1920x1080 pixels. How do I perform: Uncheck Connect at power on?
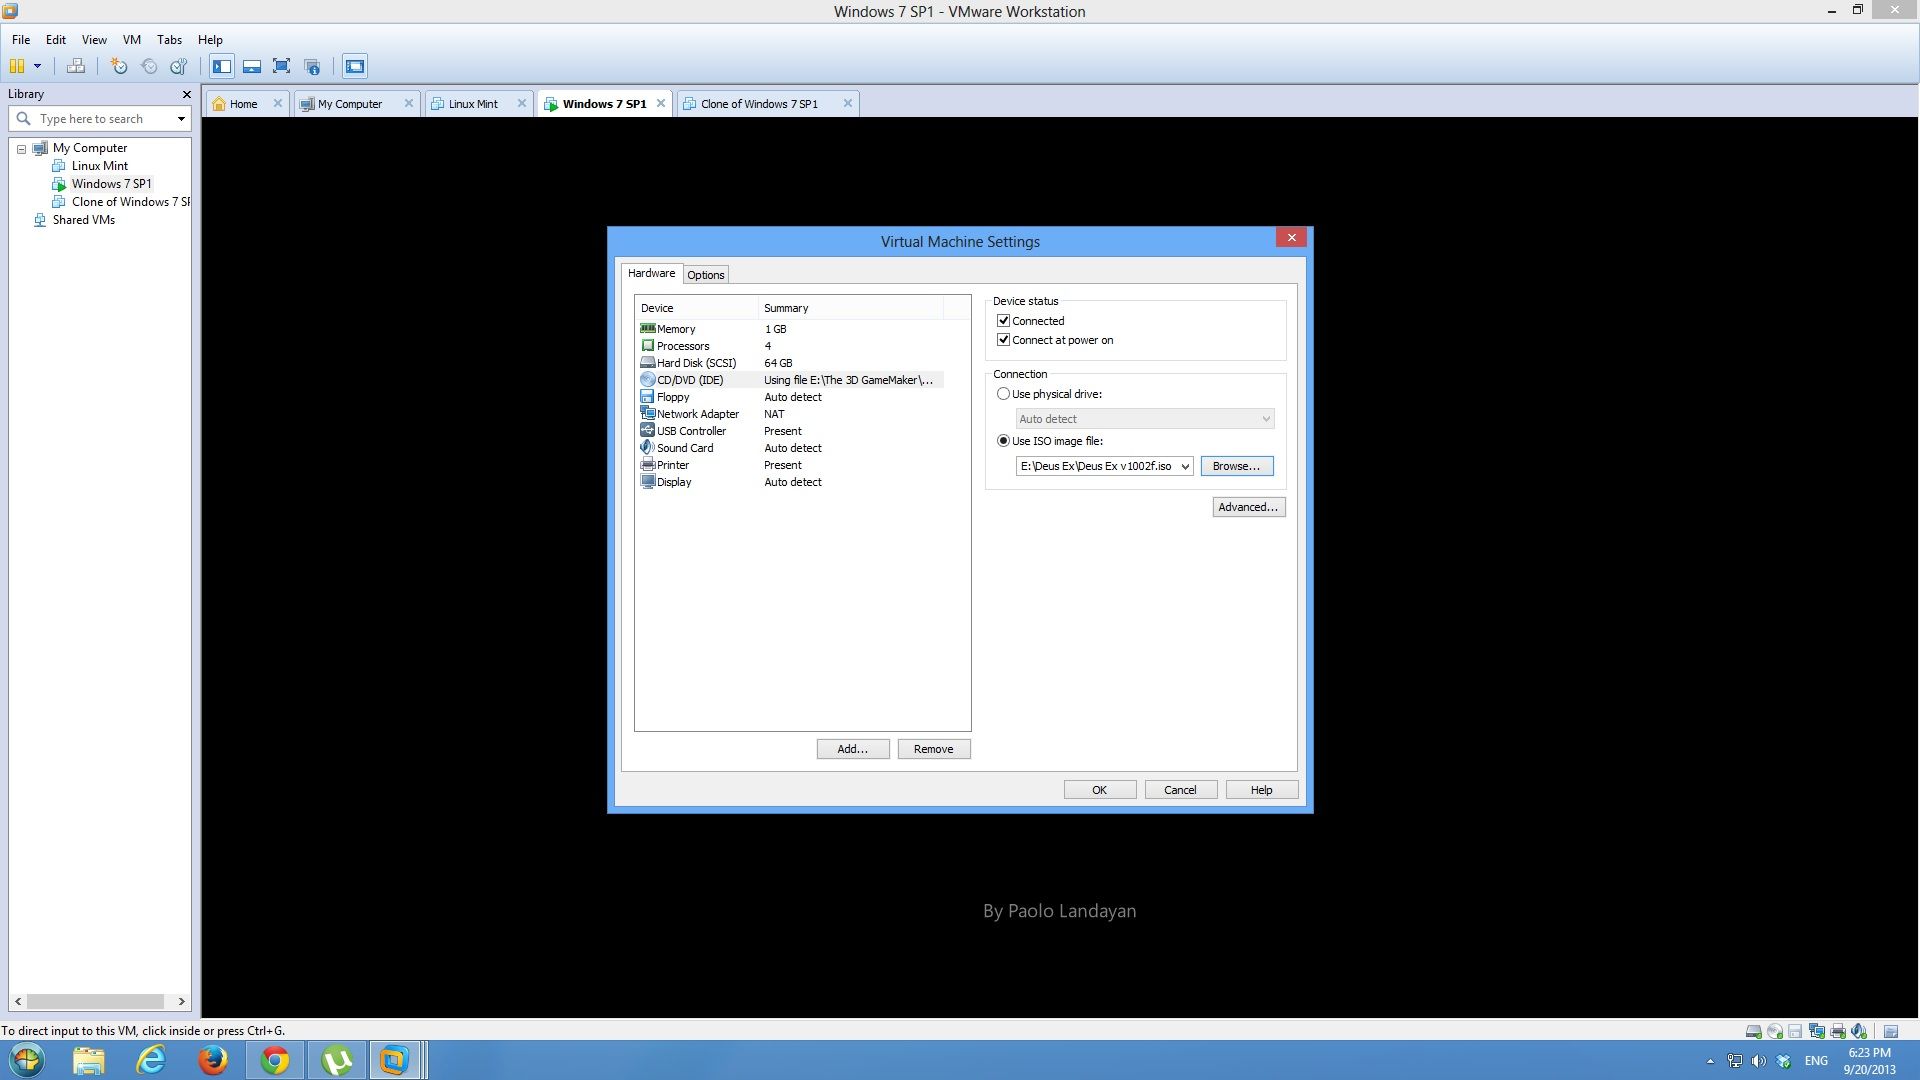point(1004,340)
